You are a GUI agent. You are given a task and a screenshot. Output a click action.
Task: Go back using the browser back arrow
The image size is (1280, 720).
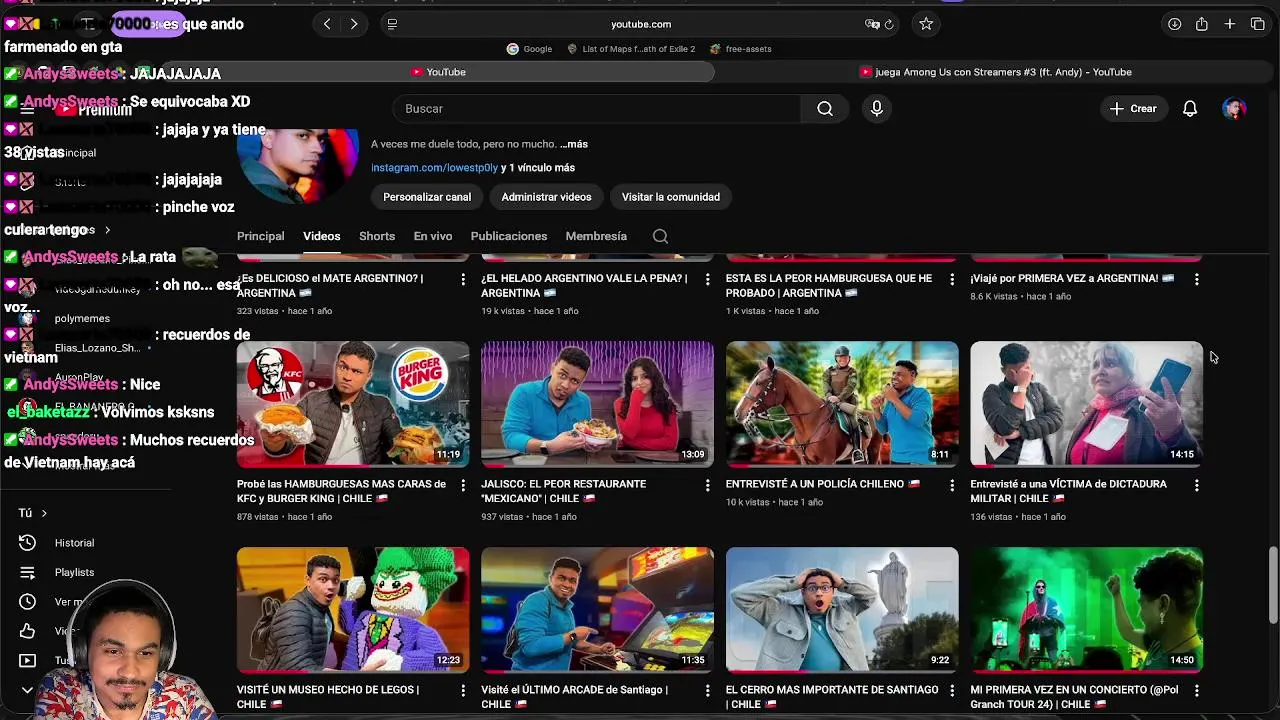point(327,24)
